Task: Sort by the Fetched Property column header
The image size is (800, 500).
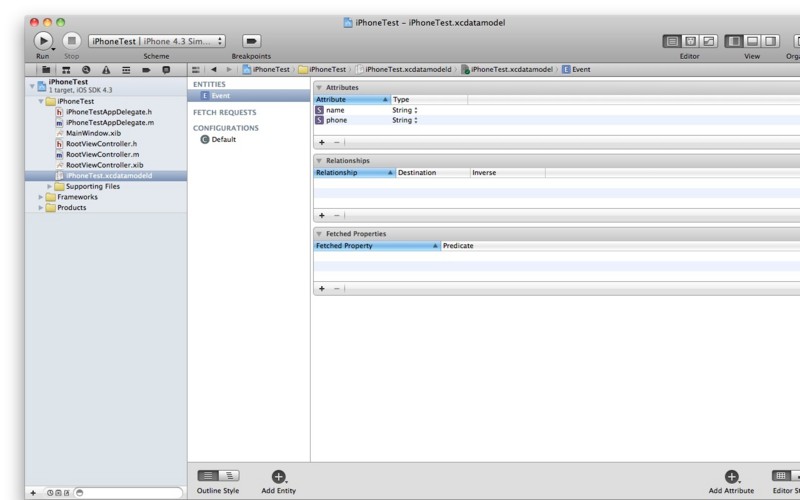Action: pos(377,246)
